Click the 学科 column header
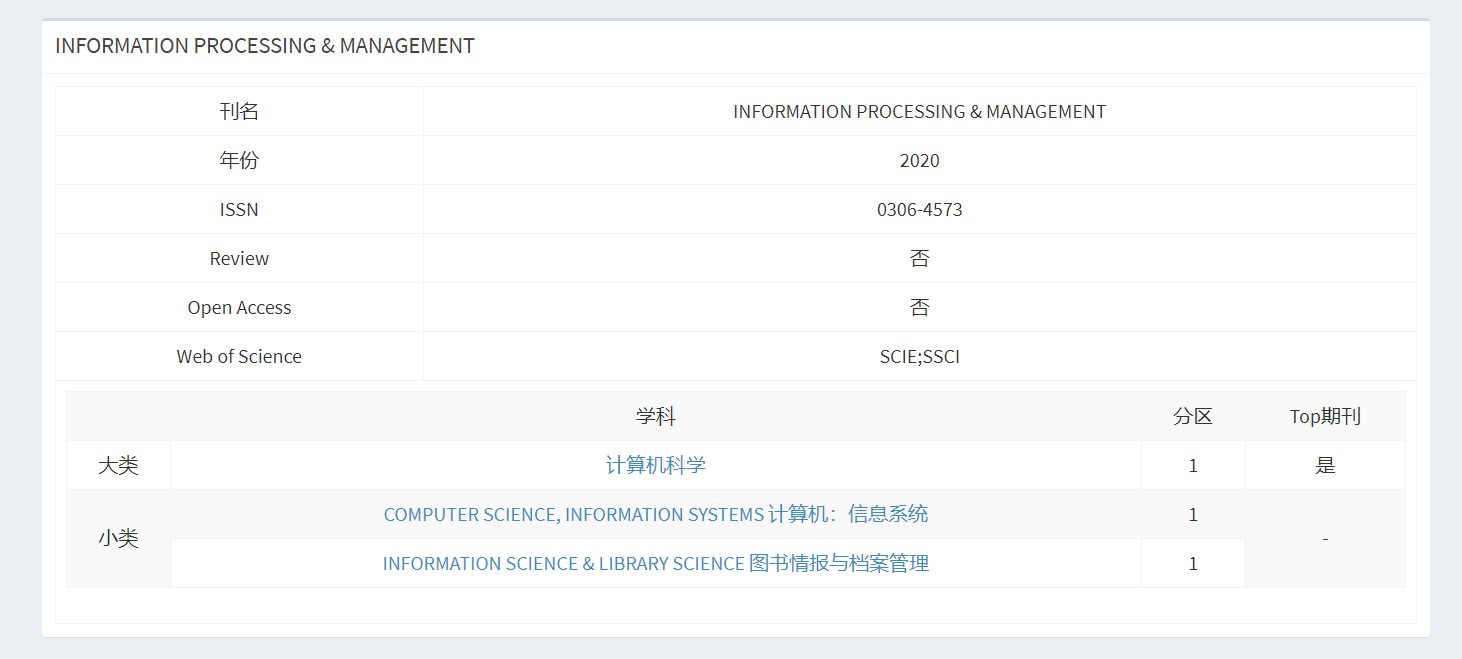 pos(656,416)
